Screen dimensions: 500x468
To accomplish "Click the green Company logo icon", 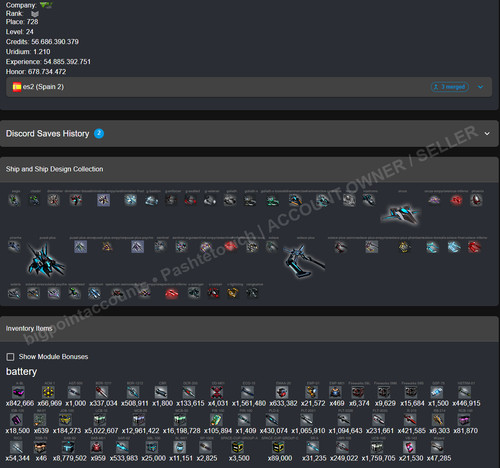I will [x=46, y=5].
